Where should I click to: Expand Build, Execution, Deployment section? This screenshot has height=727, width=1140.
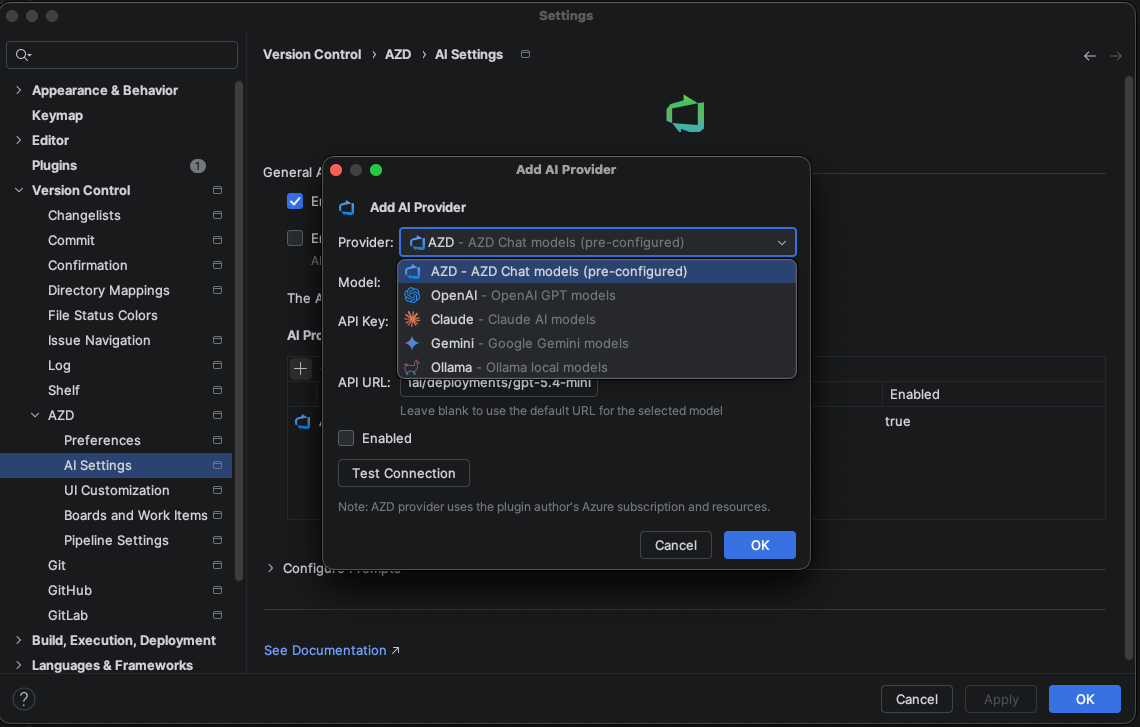tap(19, 640)
